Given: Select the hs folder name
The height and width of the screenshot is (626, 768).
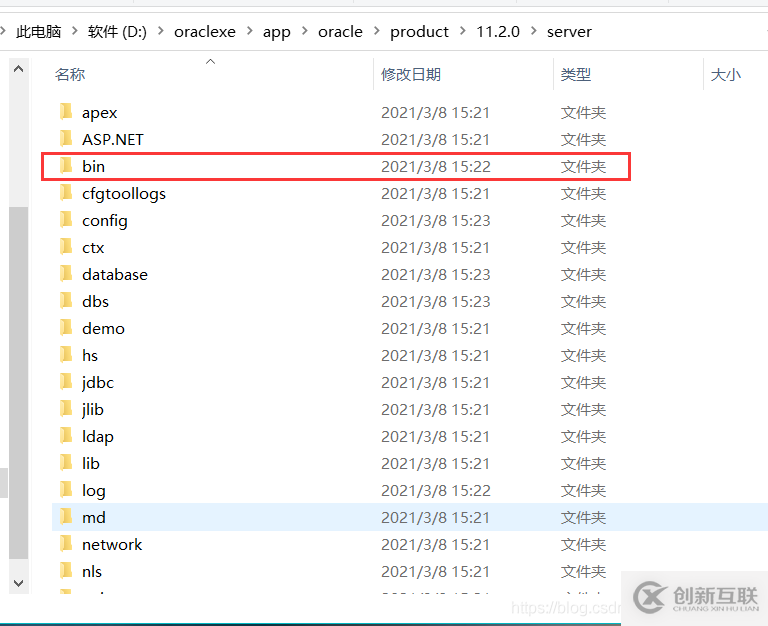Looking at the screenshot, I should (x=90, y=355).
